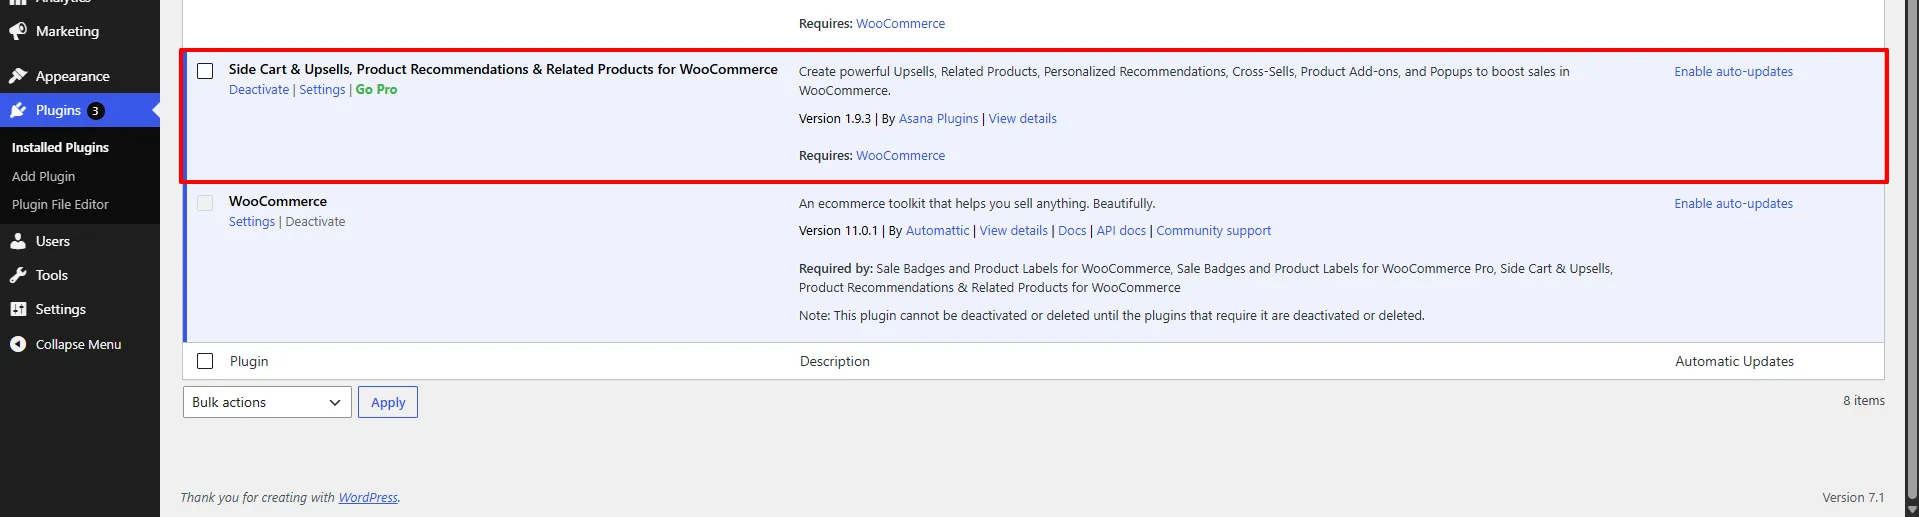
Task: Enable auto-updates for Side Cart & Upsells
Action: 1733,72
